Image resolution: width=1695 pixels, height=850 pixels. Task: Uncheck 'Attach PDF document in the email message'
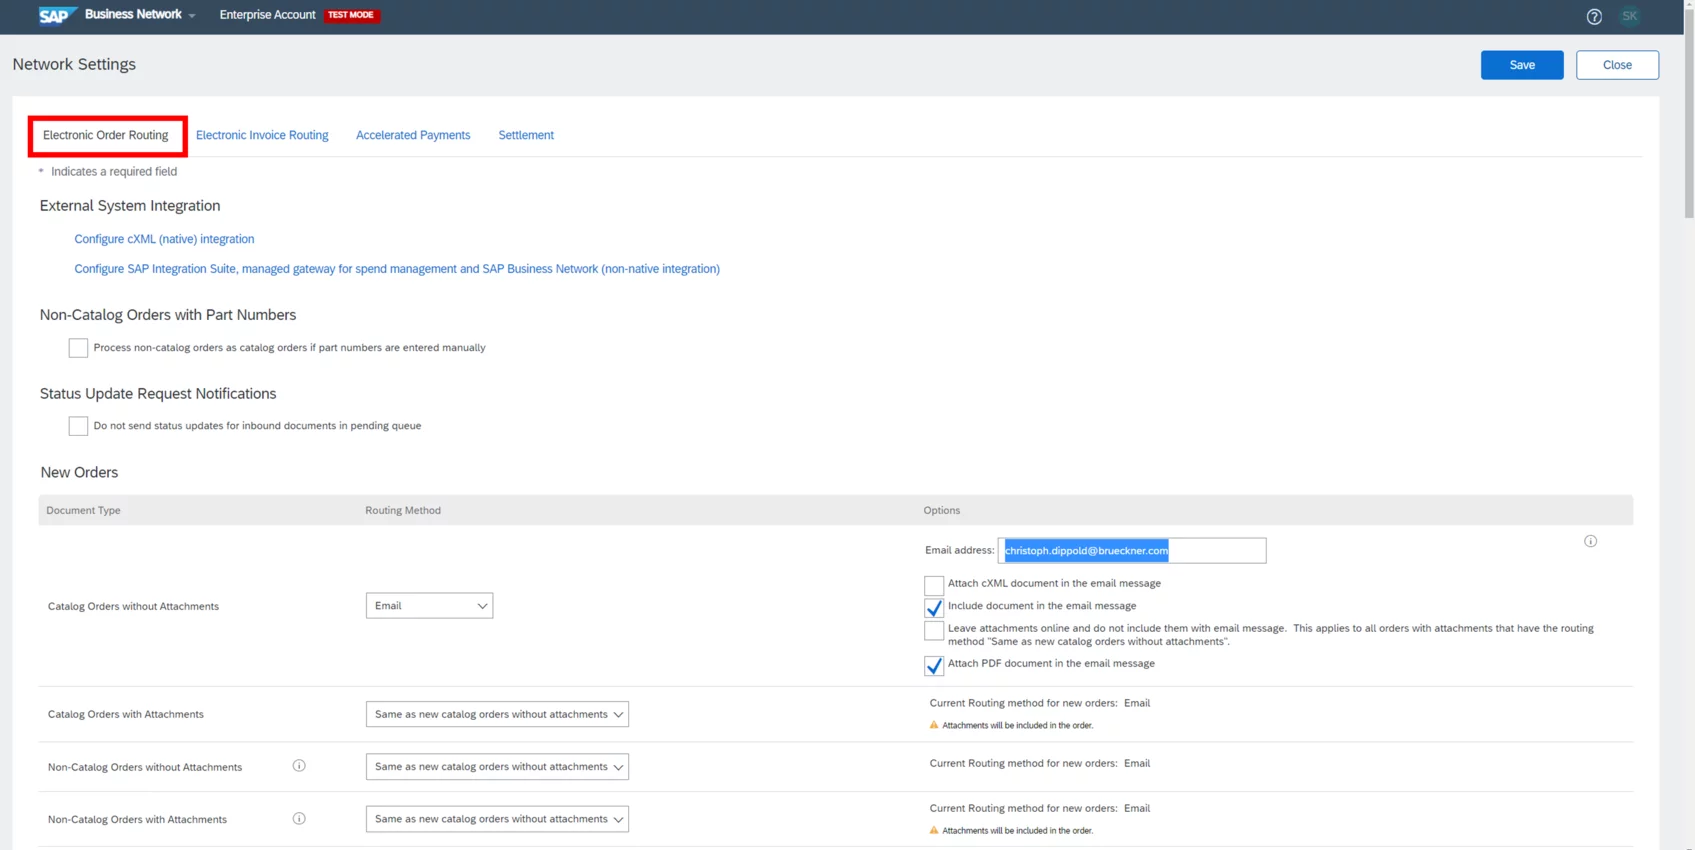pos(934,666)
